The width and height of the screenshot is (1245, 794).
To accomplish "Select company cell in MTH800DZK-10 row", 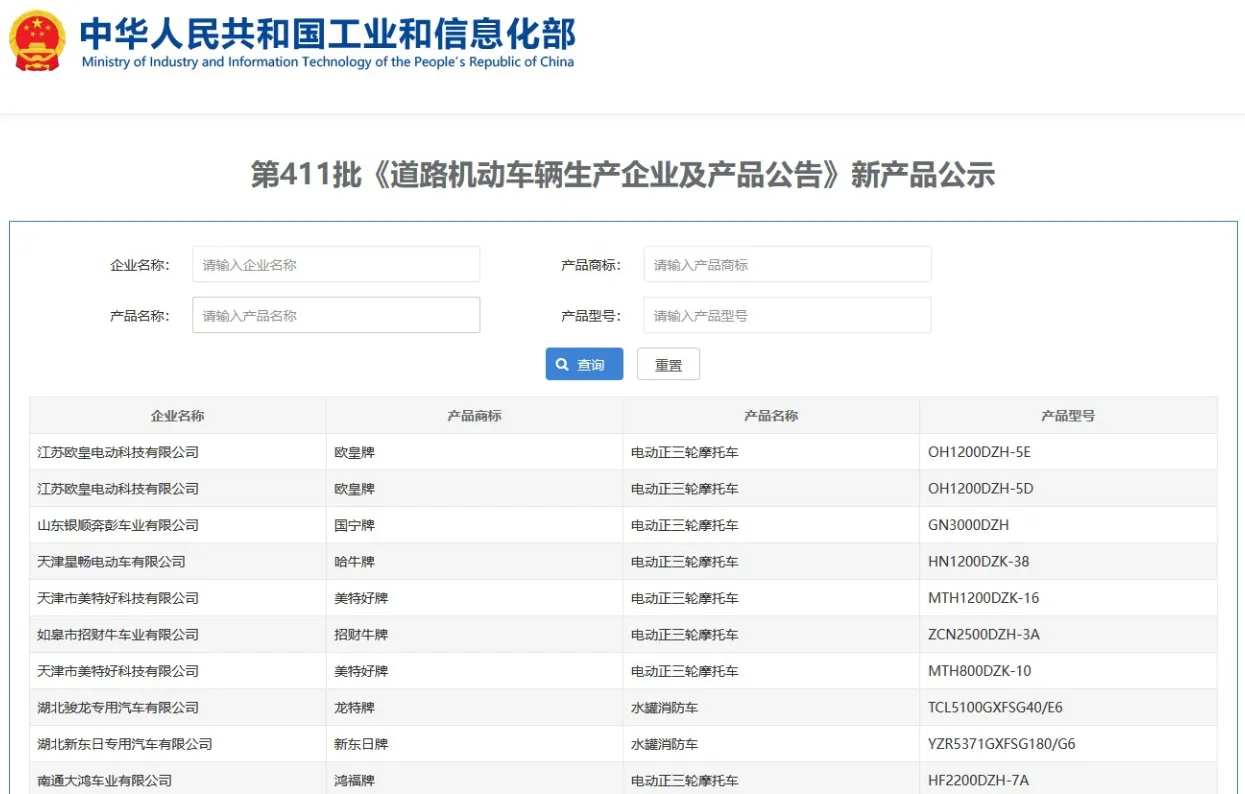I will [178, 671].
